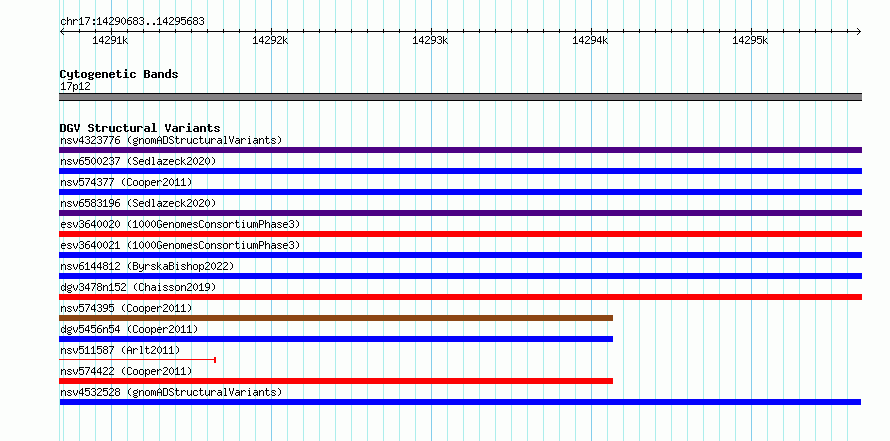Click the 14291k ruler tick label

tap(110, 40)
